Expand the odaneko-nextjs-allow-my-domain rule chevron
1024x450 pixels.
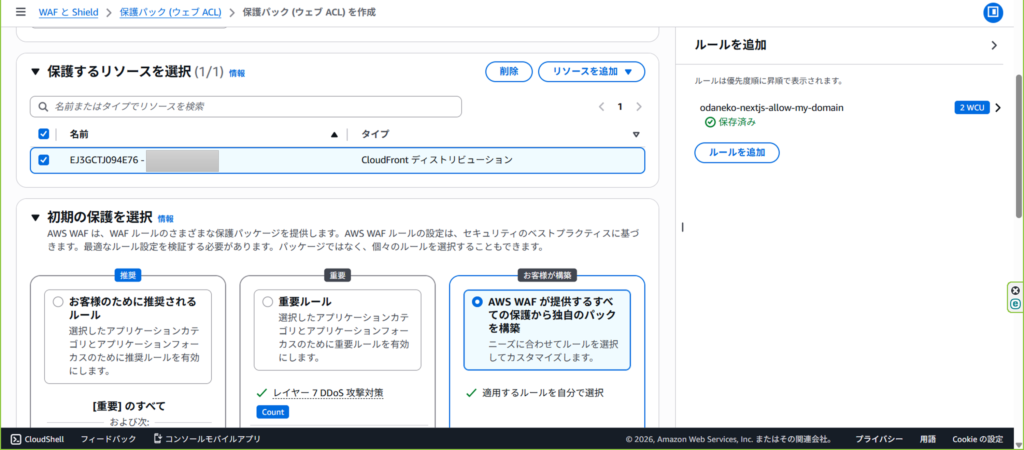(997, 107)
